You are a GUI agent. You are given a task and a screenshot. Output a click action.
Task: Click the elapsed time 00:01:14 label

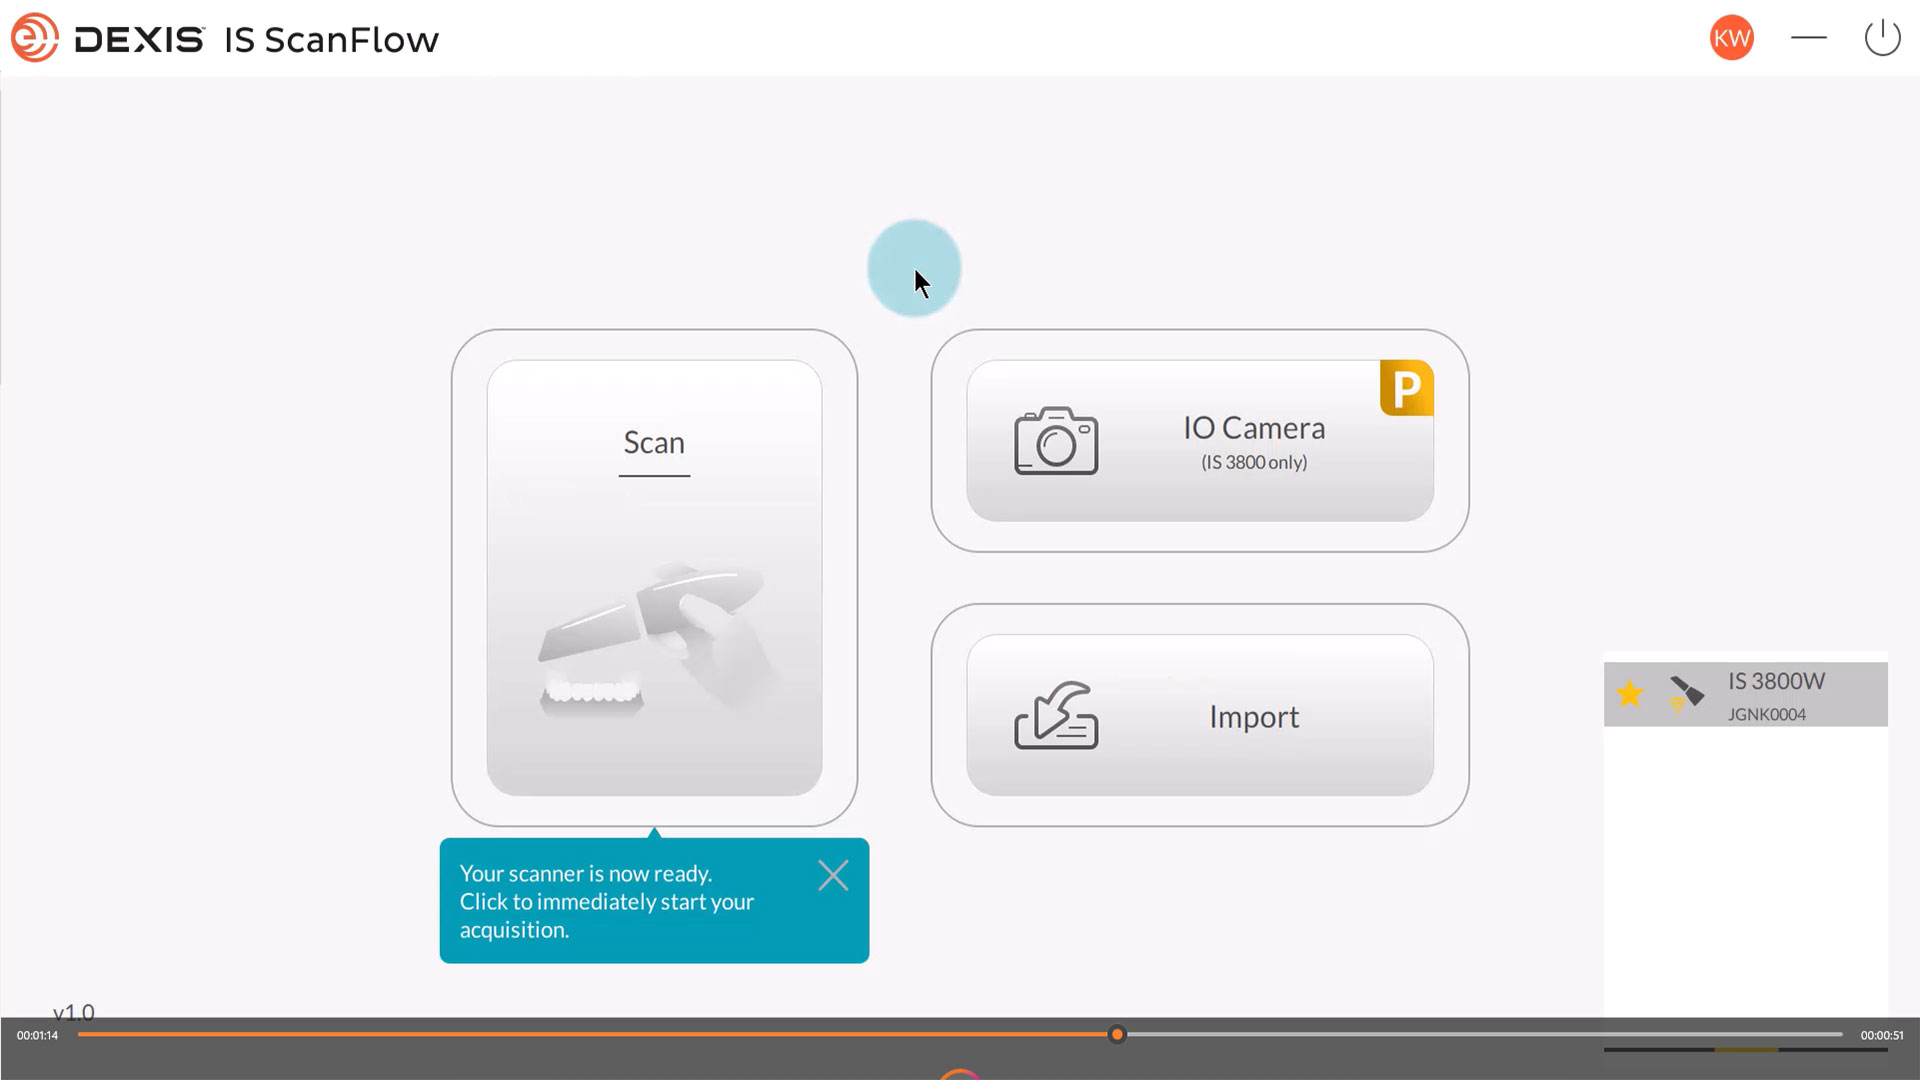pyautogui.click(x=37, y=1035)
